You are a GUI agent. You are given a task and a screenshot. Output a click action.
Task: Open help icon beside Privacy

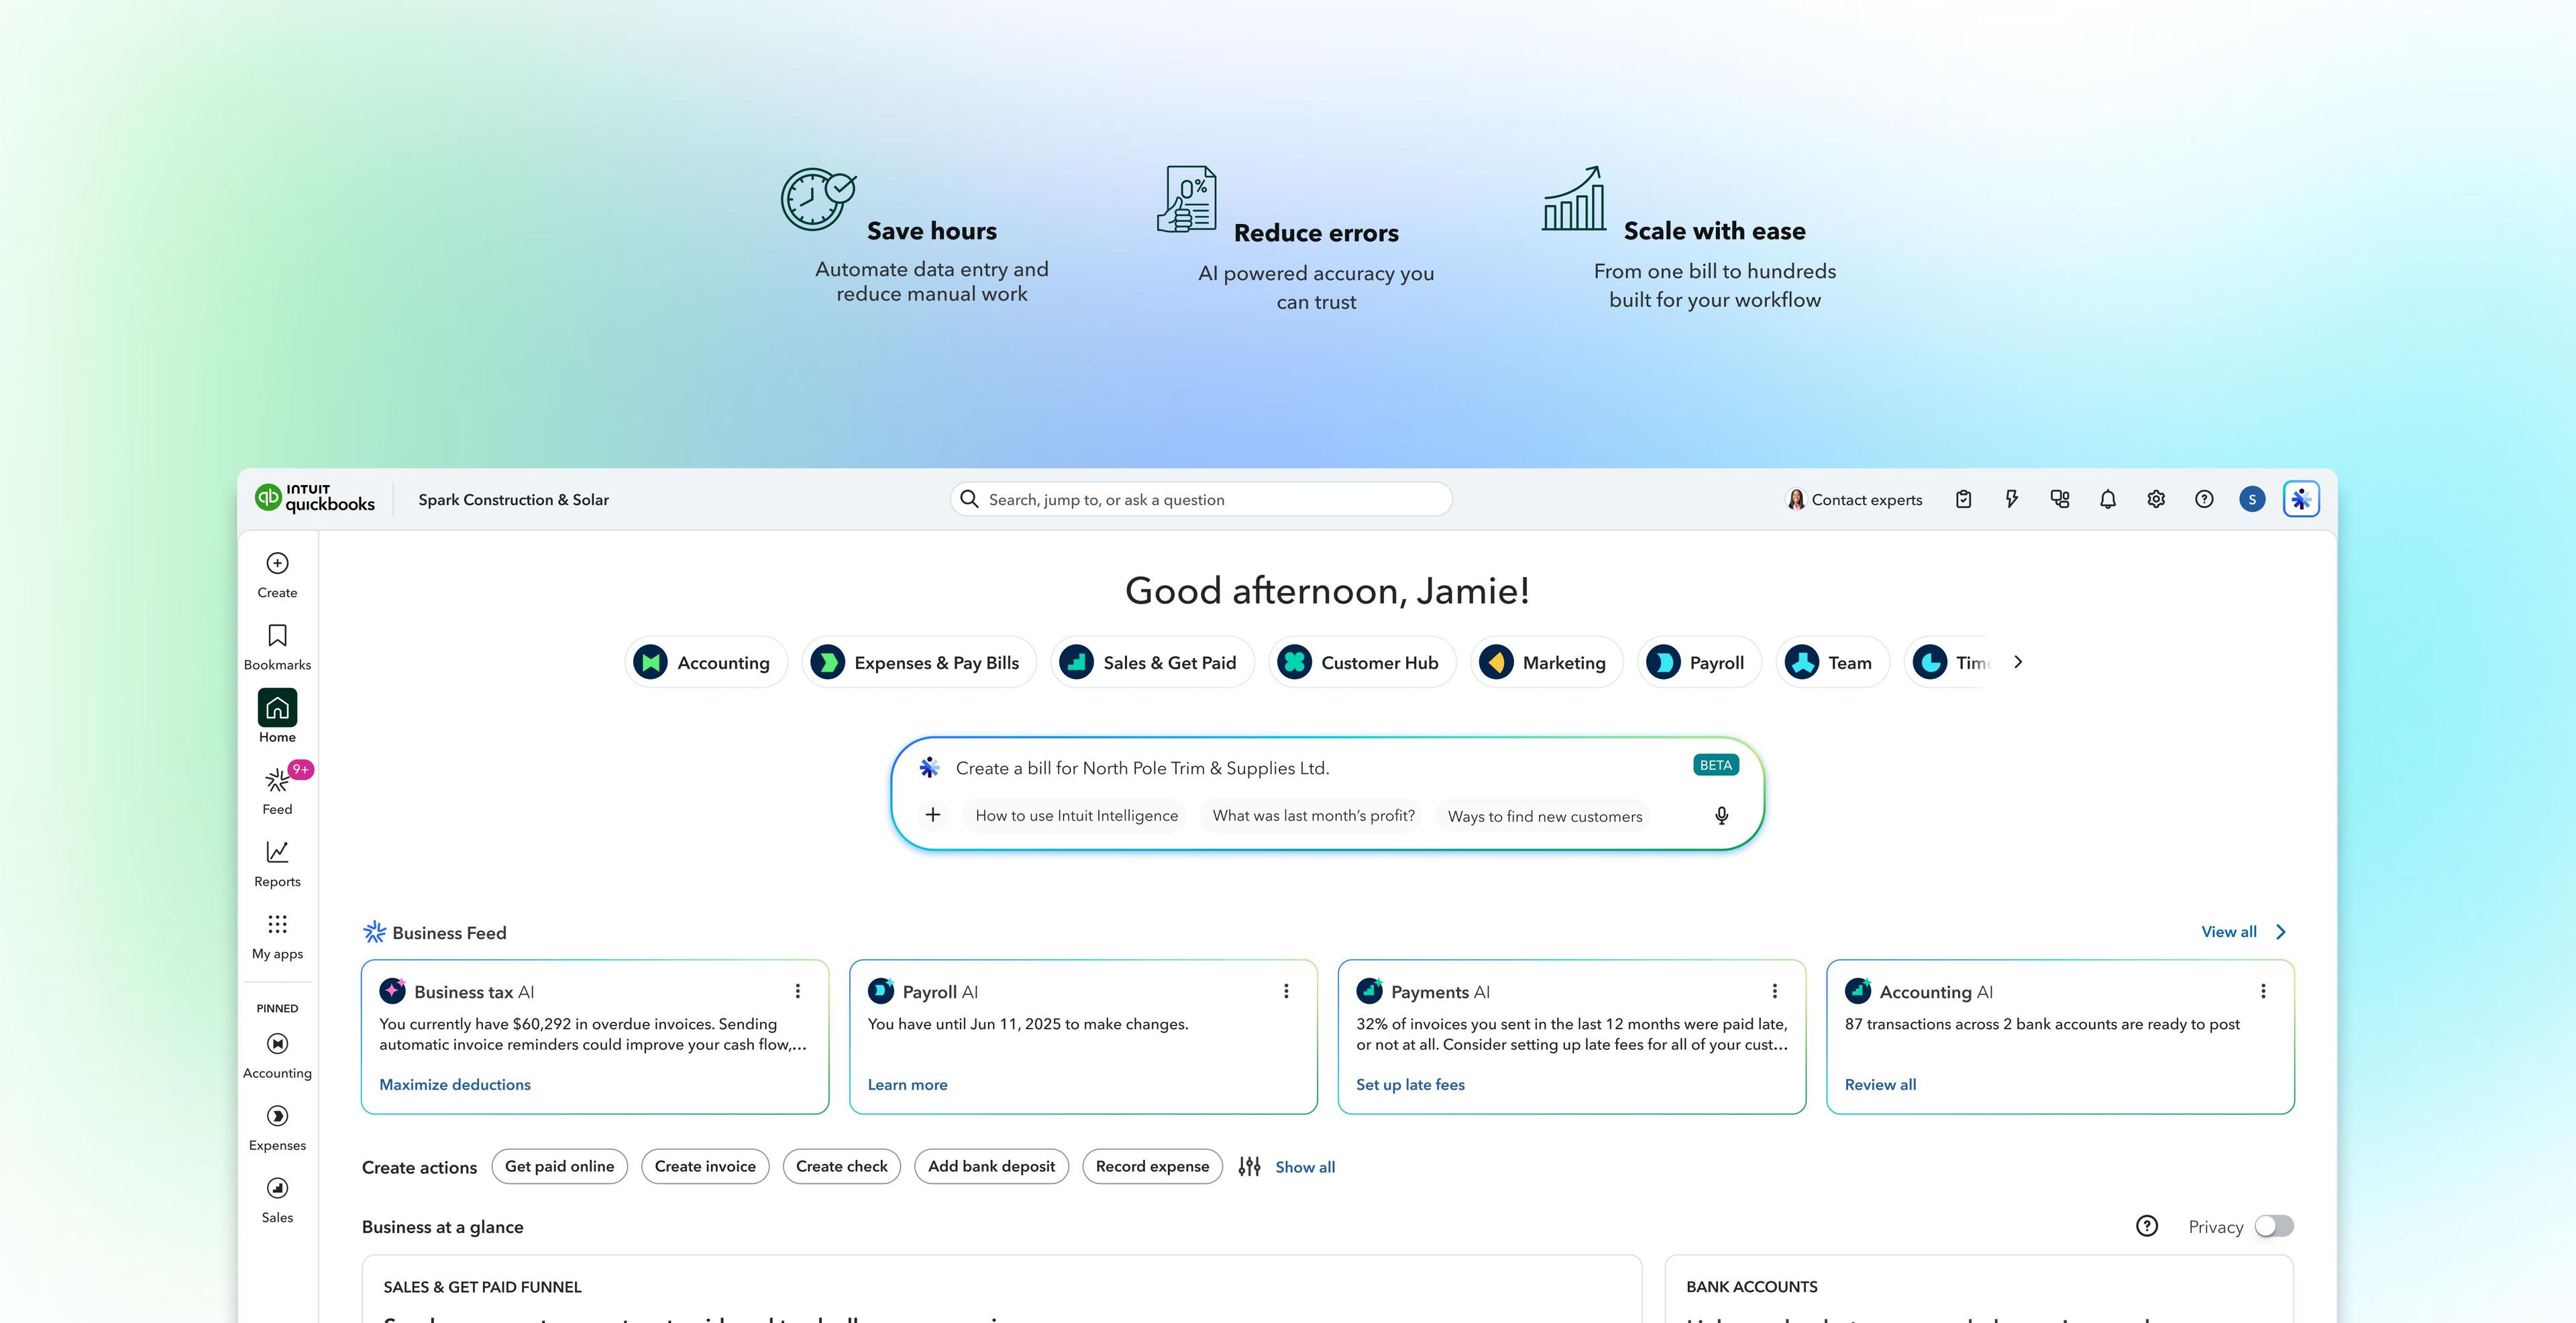click(x=2147, y=1226)
